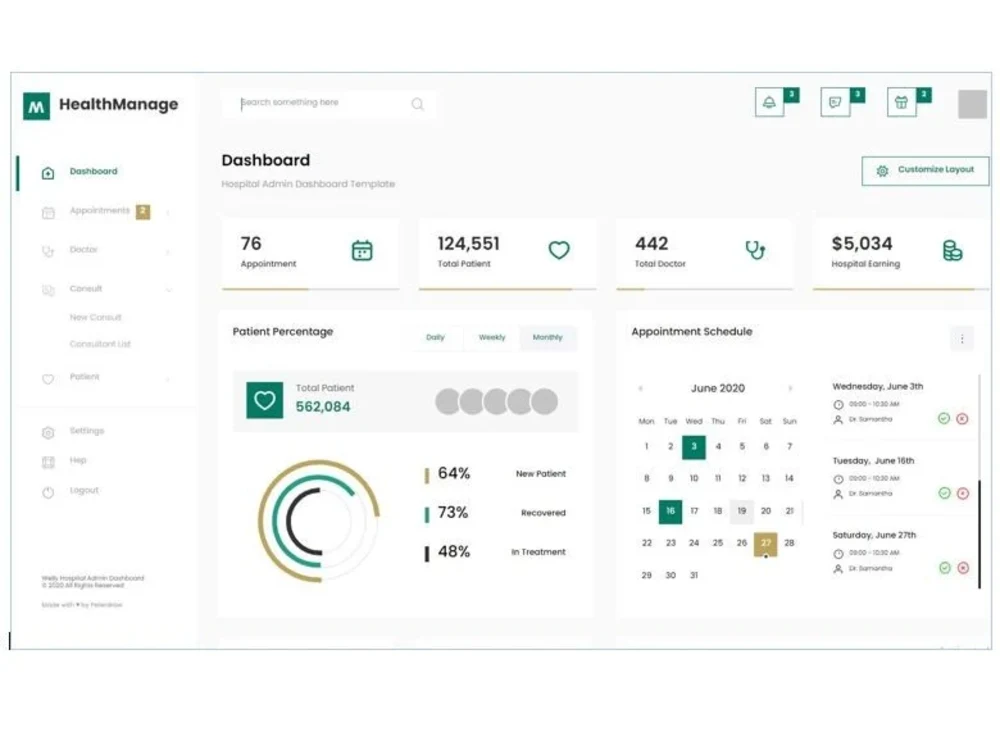Click the Customize Layout button
Viewport: 1000px width, 750px height.
(x=925, y=170)
